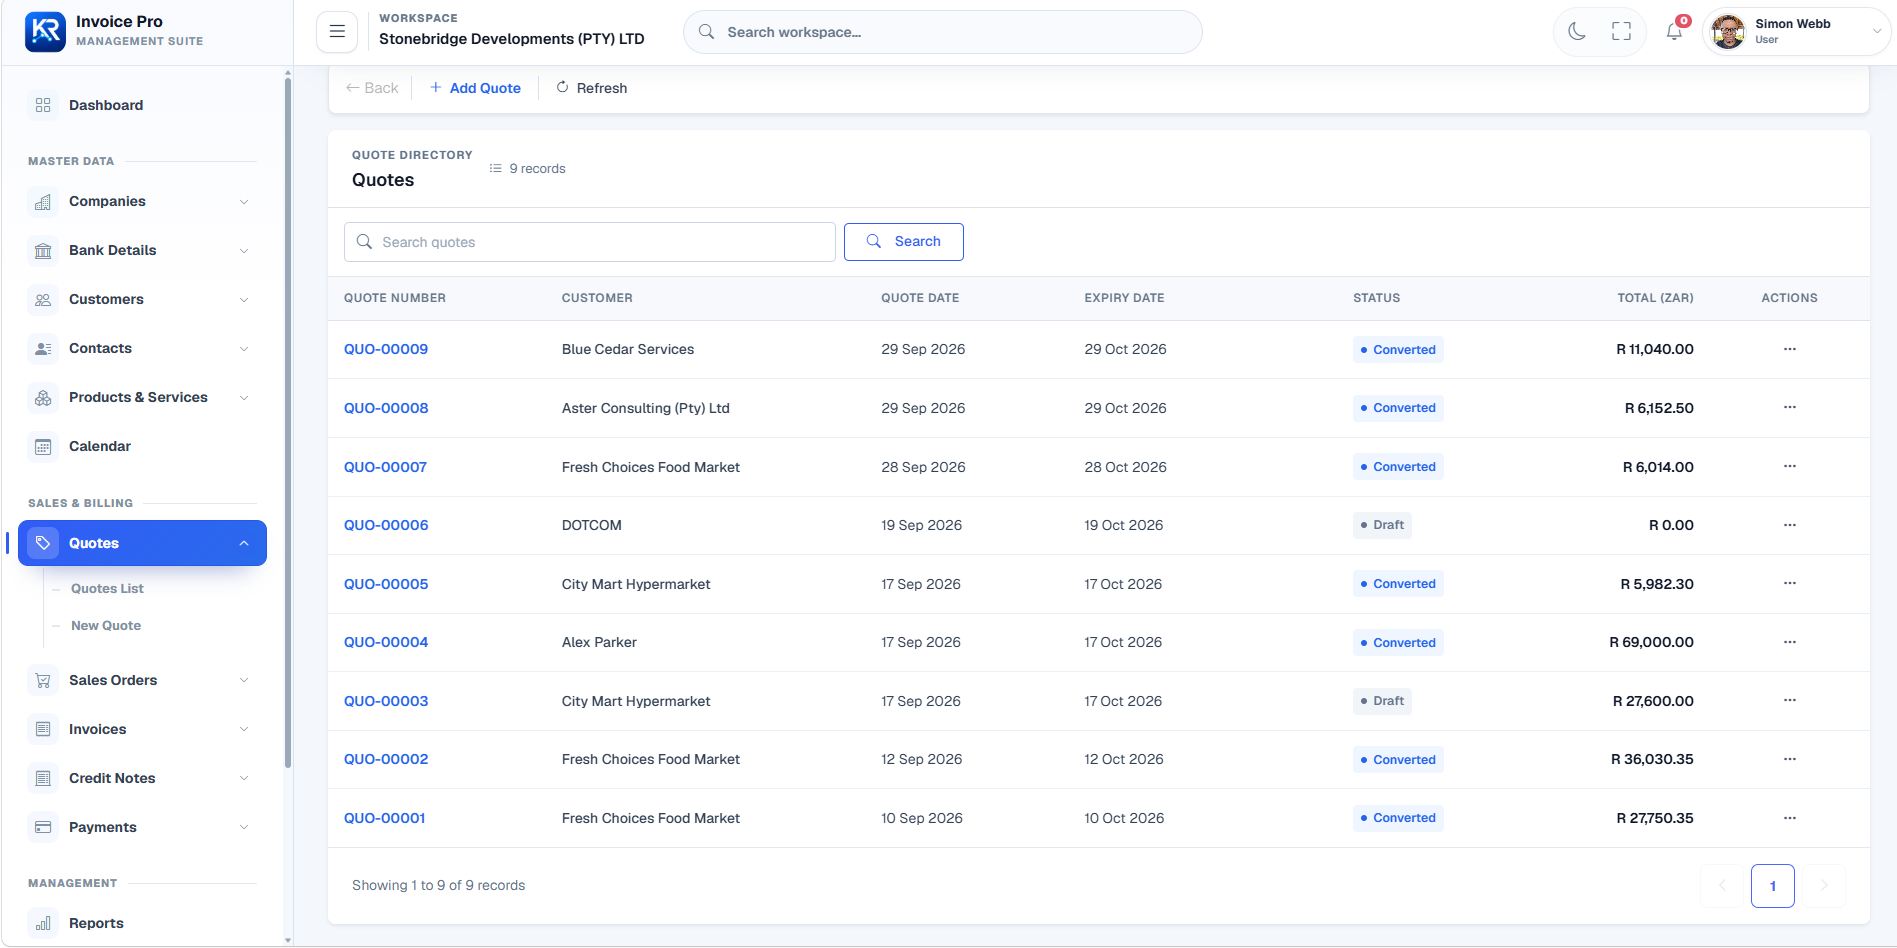Click the Payments card icon
The image size is (1897, 948).
point(43,828)
